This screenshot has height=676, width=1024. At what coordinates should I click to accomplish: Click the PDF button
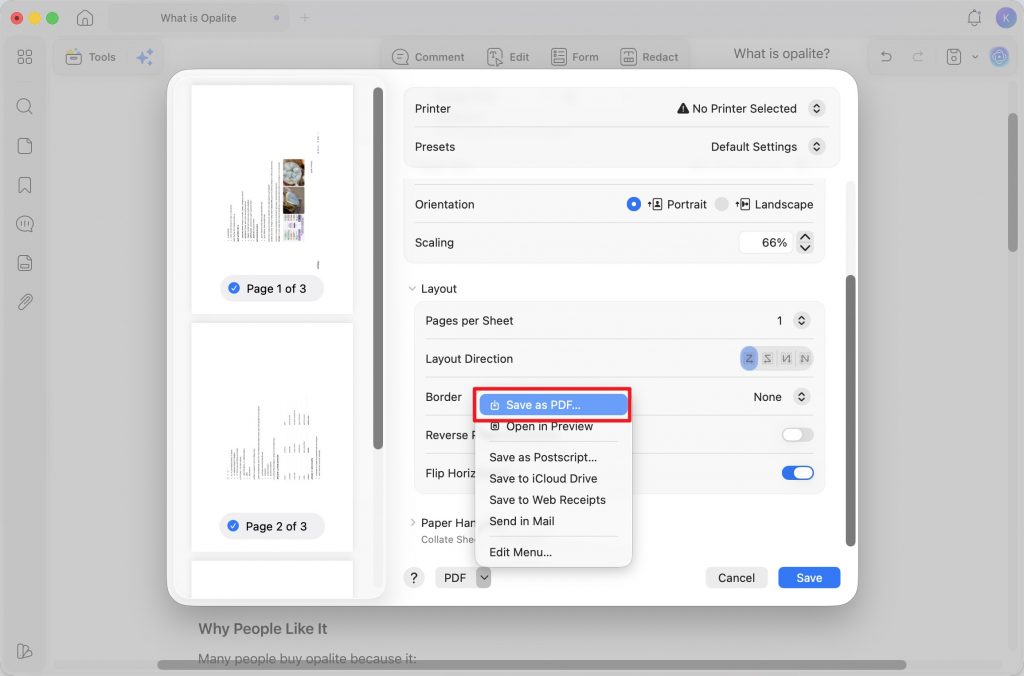tap(455, 577)
